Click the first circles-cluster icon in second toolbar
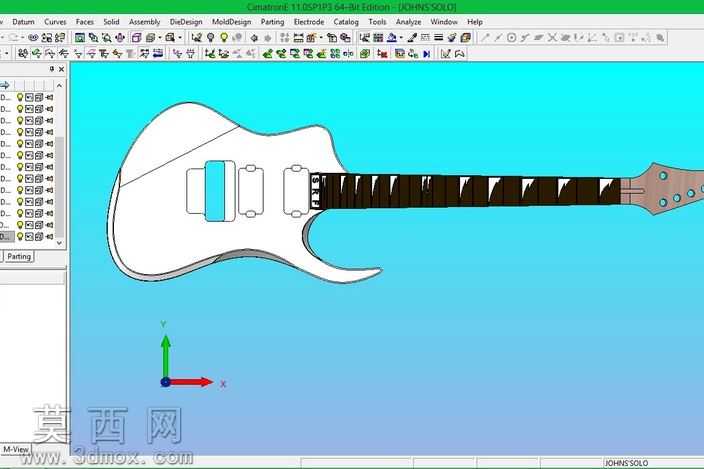This screenshot has width=704, height=469. coord(22,54)
